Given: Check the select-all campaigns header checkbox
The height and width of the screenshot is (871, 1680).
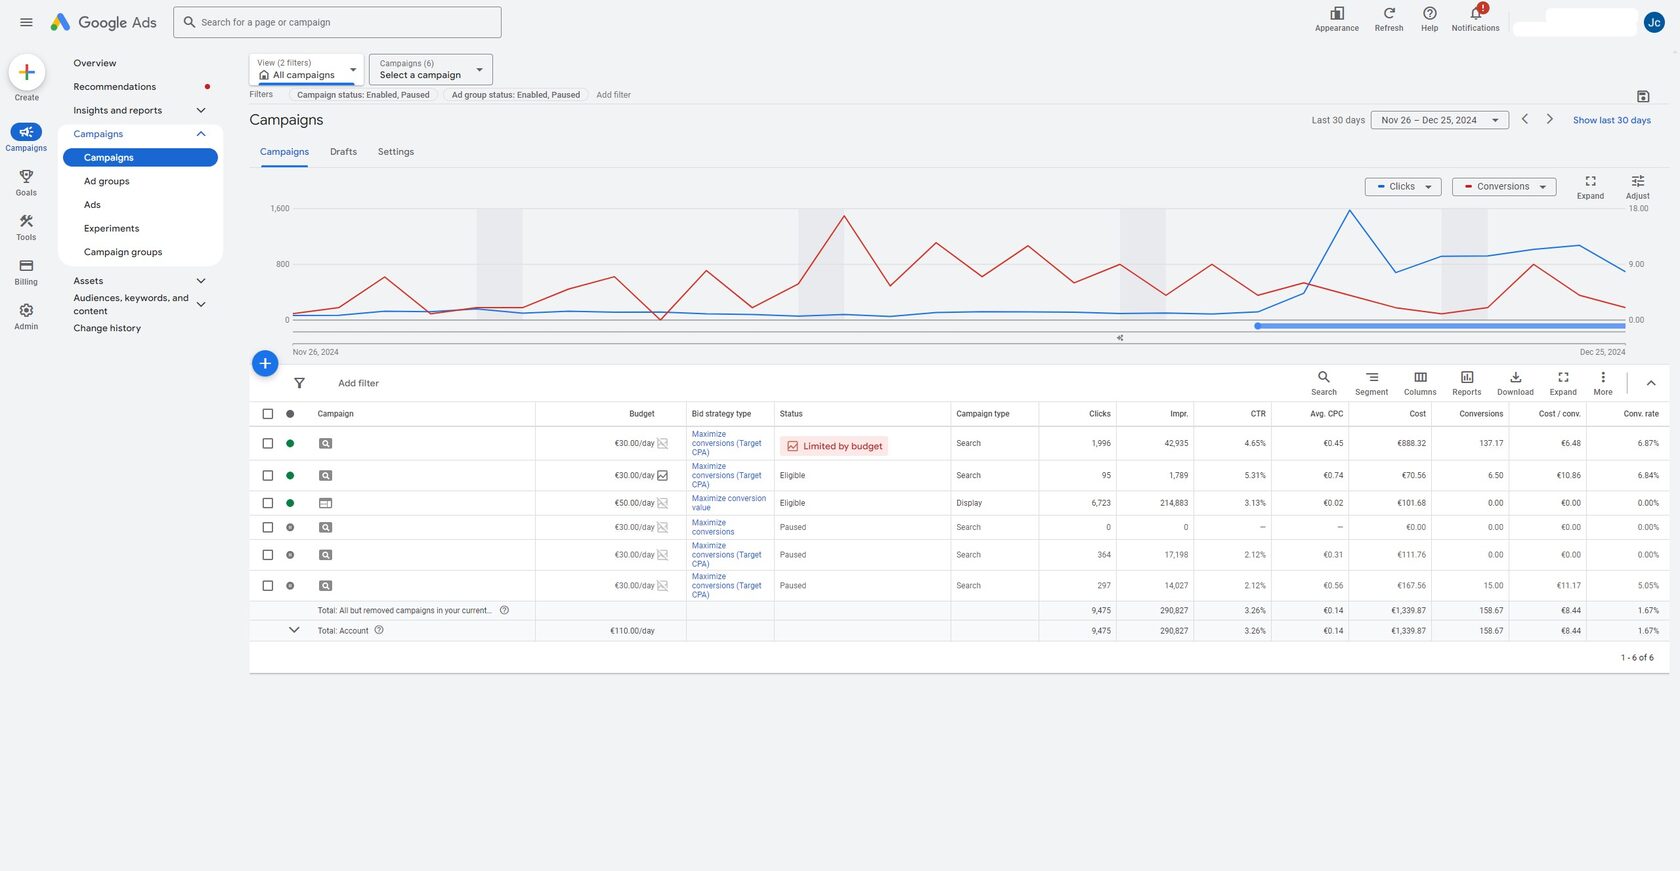Looking at the screenshot, I should pyautogui.click(x=267, y=414).
